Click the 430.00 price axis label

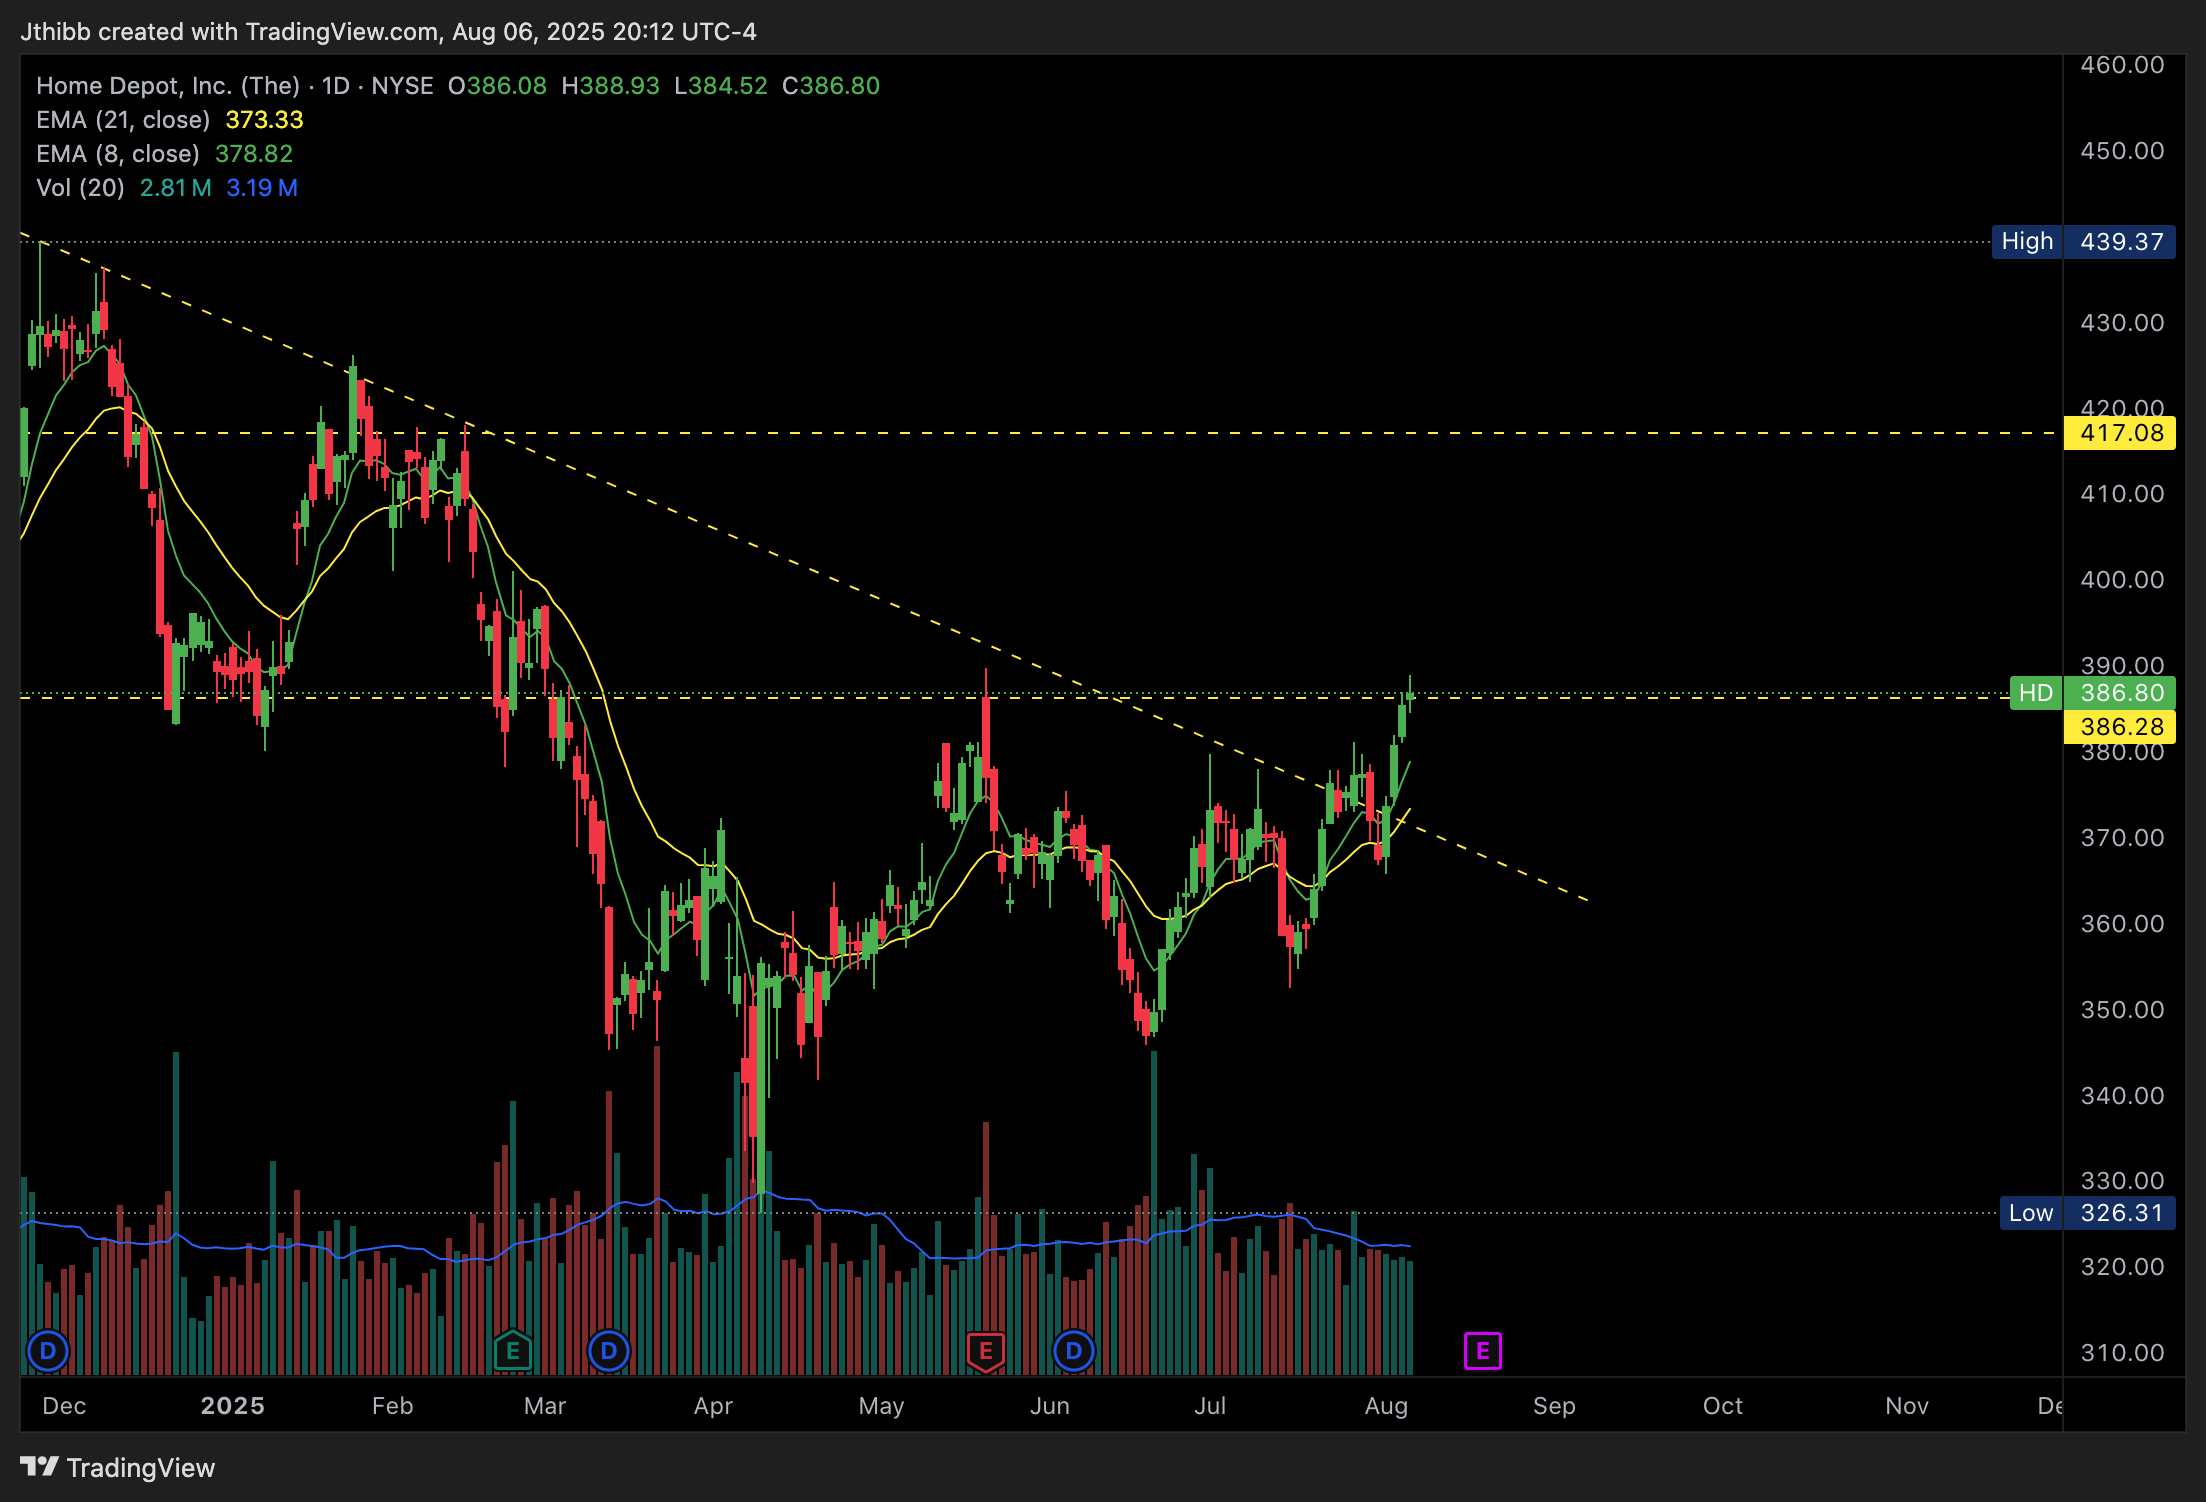(x=2122, y=323)
